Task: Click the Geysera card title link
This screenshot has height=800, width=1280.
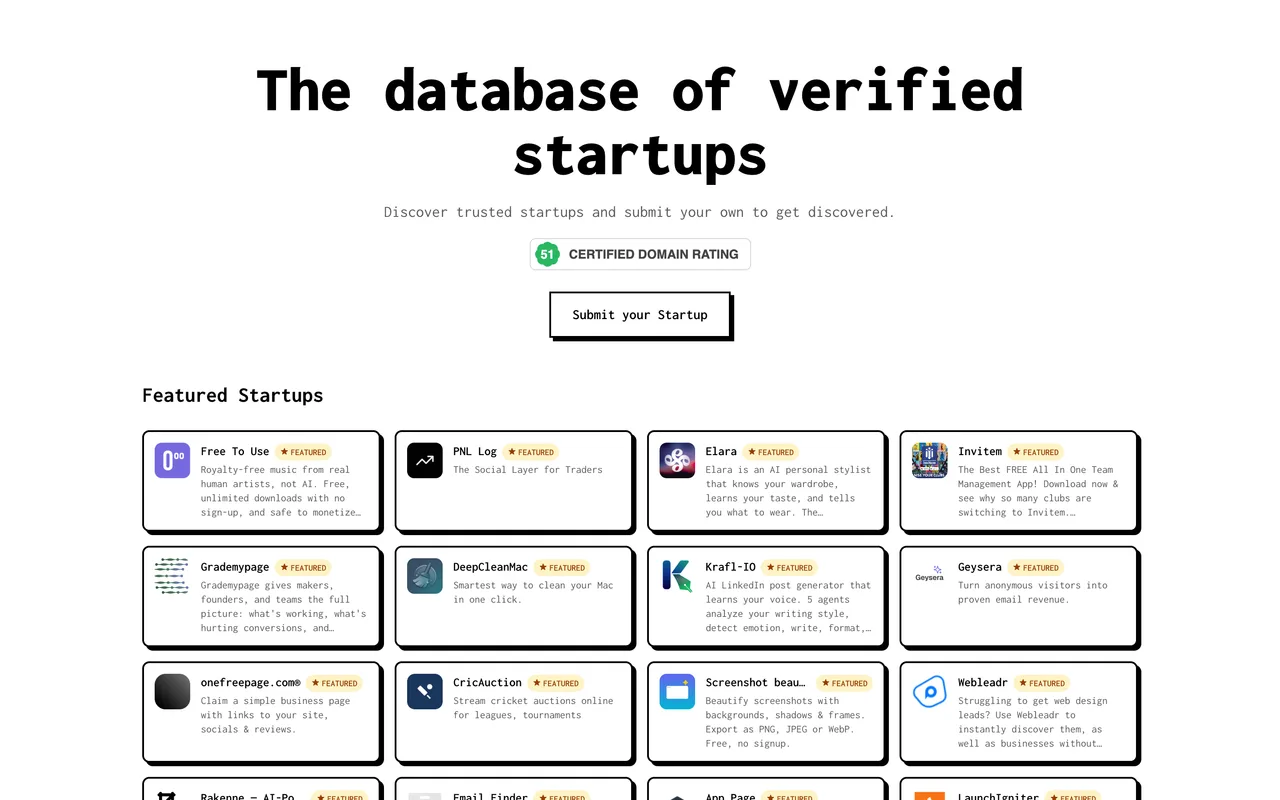Action: pos(980,567)
